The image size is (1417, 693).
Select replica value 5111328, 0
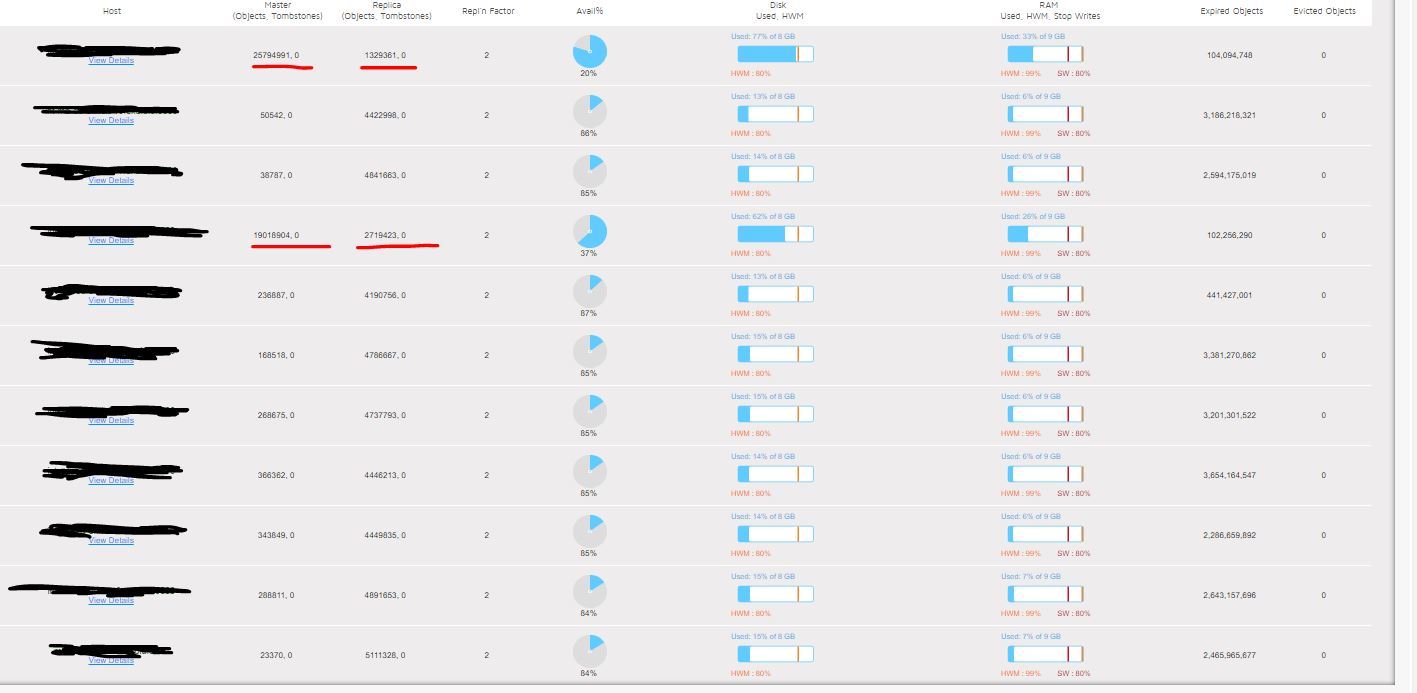385,655
